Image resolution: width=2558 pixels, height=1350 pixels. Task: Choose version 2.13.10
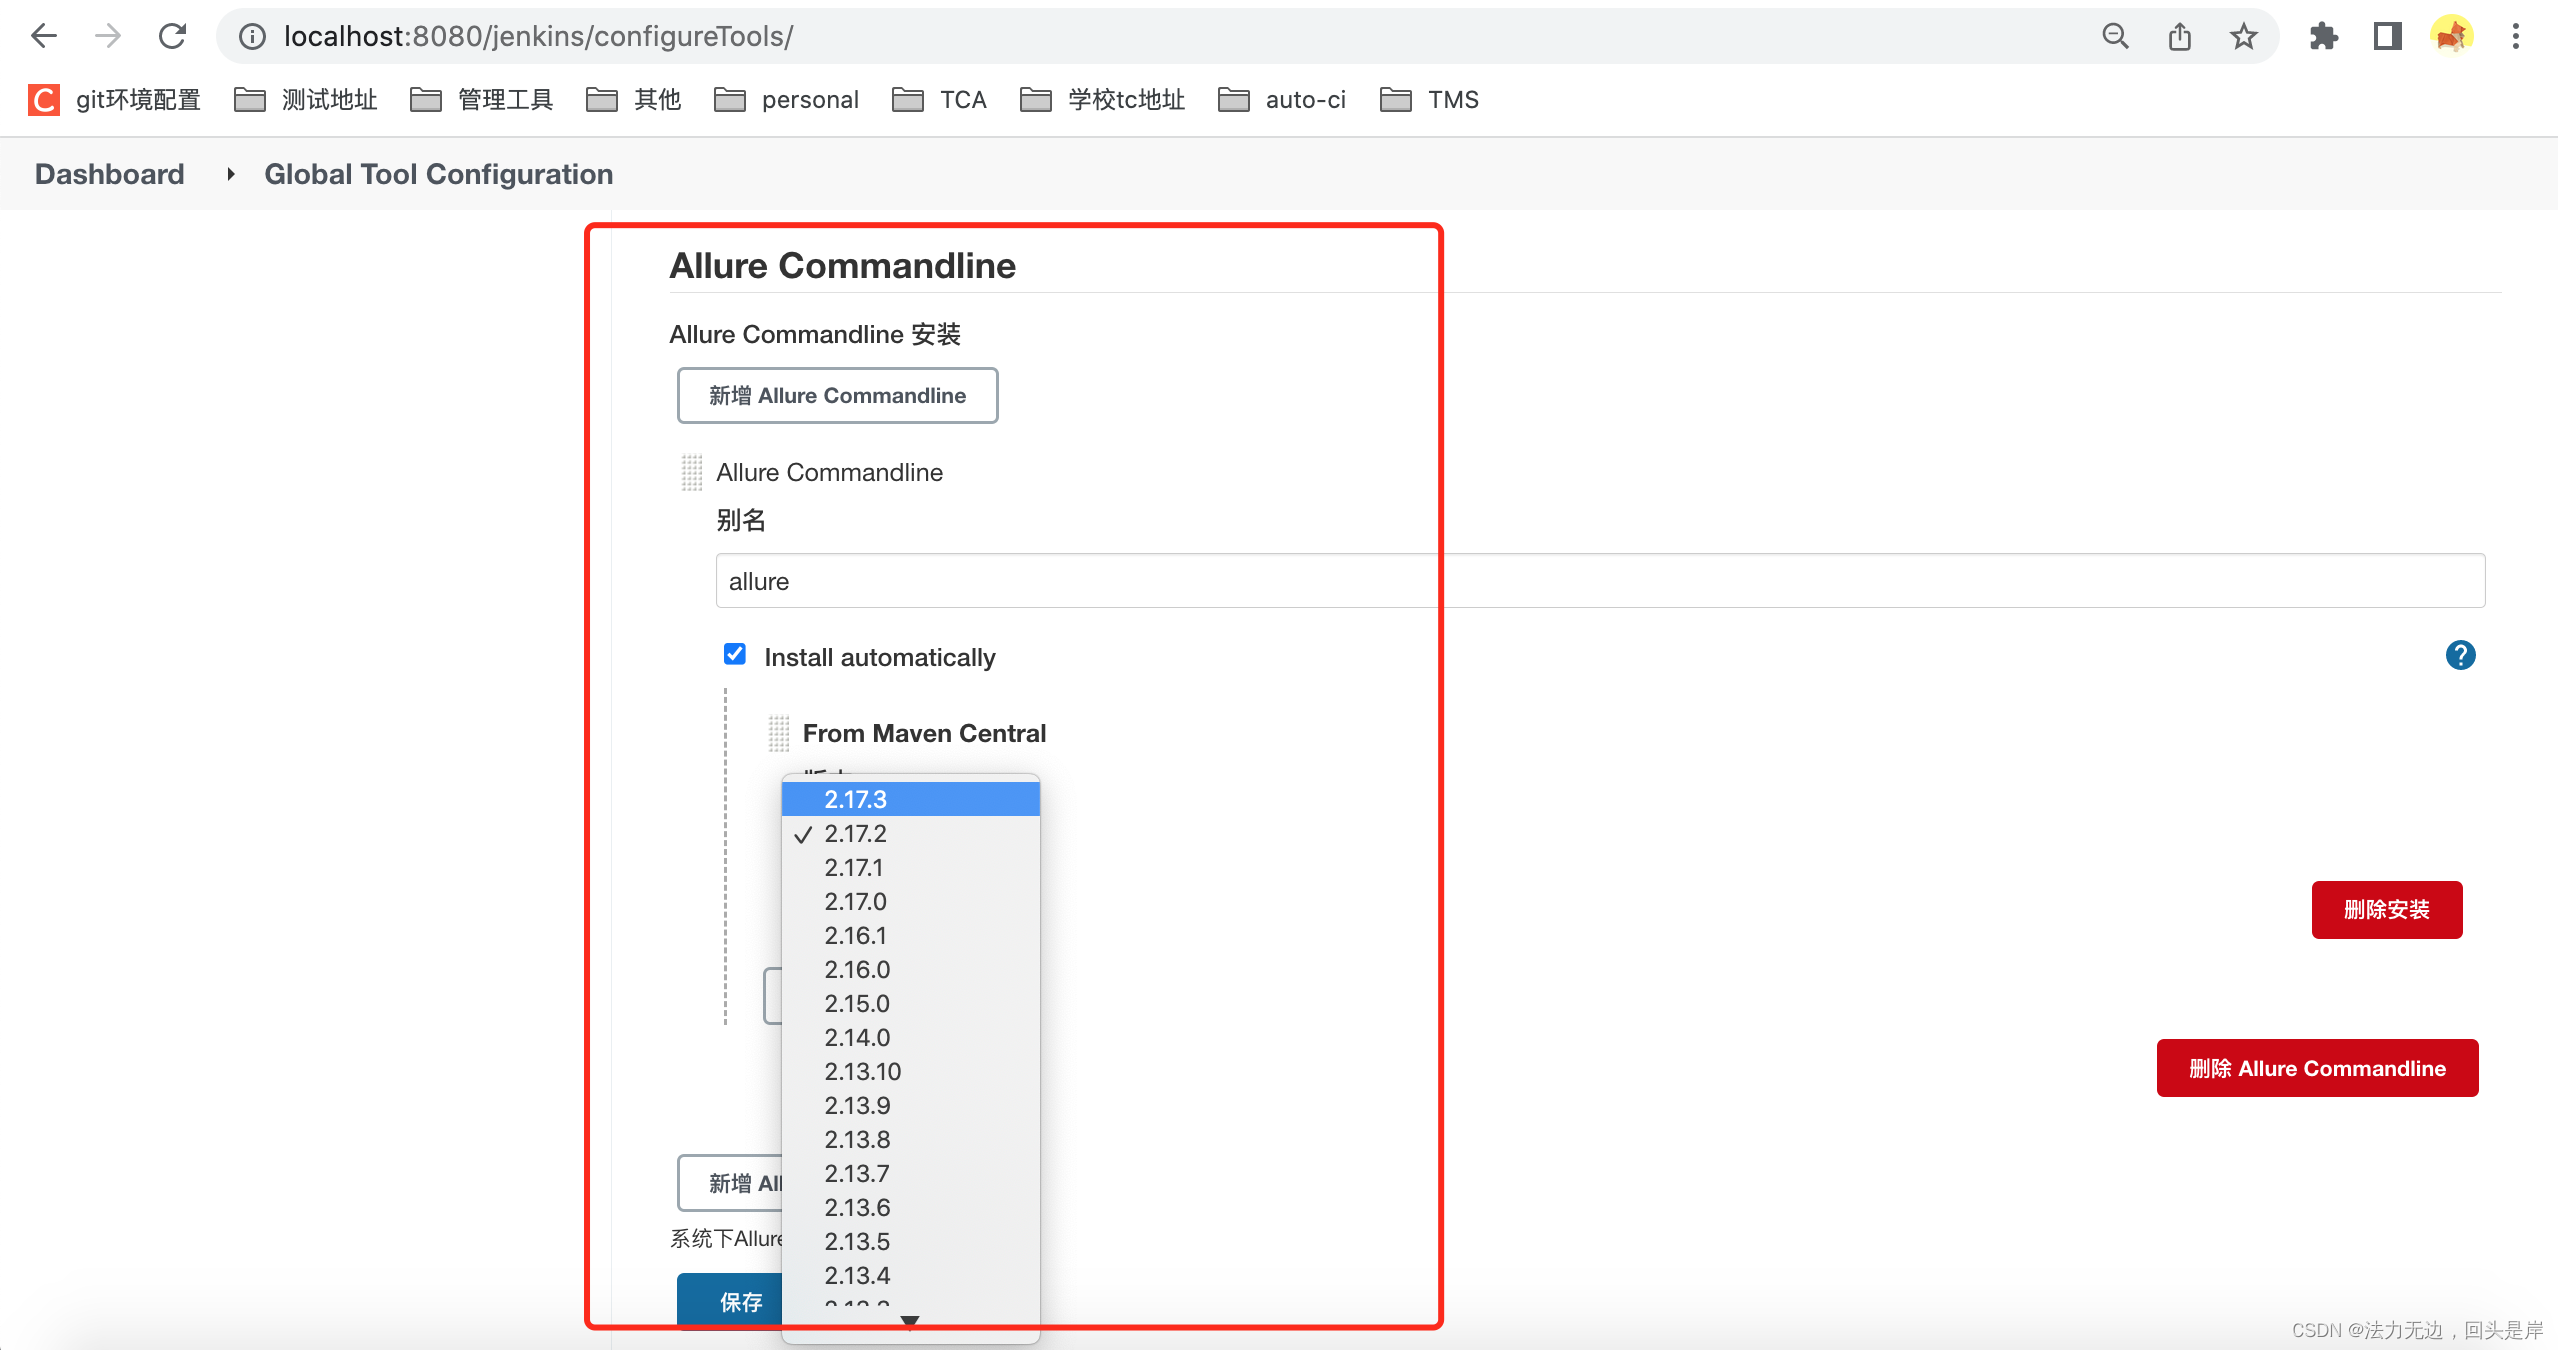[911, 1071]
